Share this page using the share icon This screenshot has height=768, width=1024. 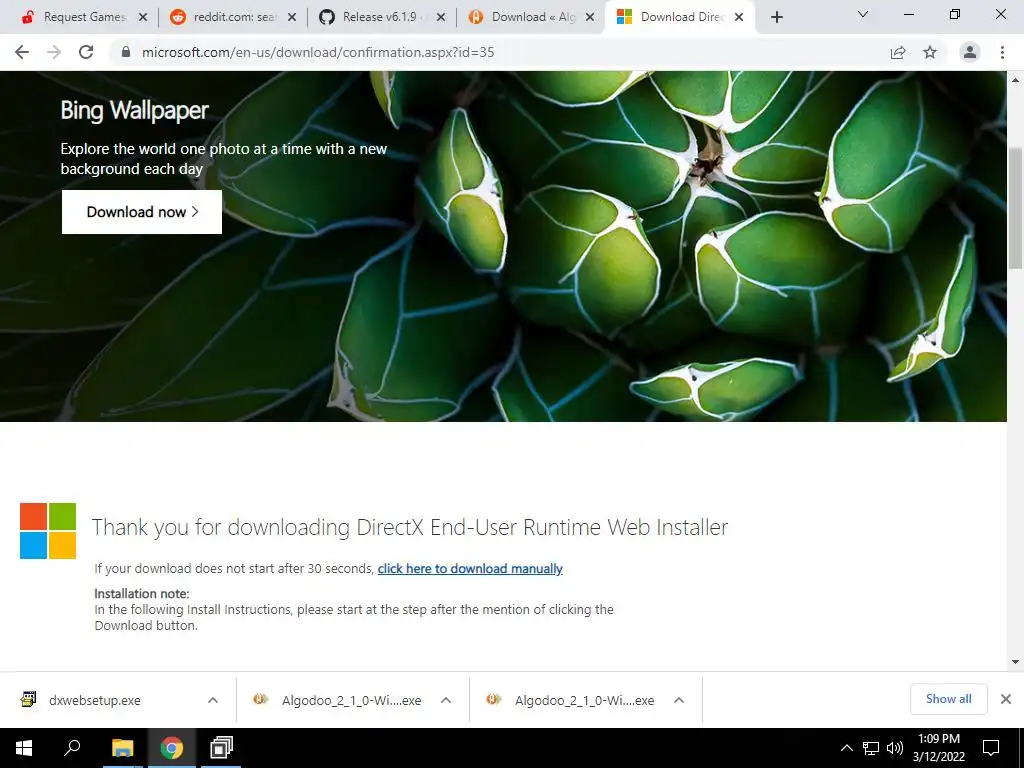tap(898, 52)
